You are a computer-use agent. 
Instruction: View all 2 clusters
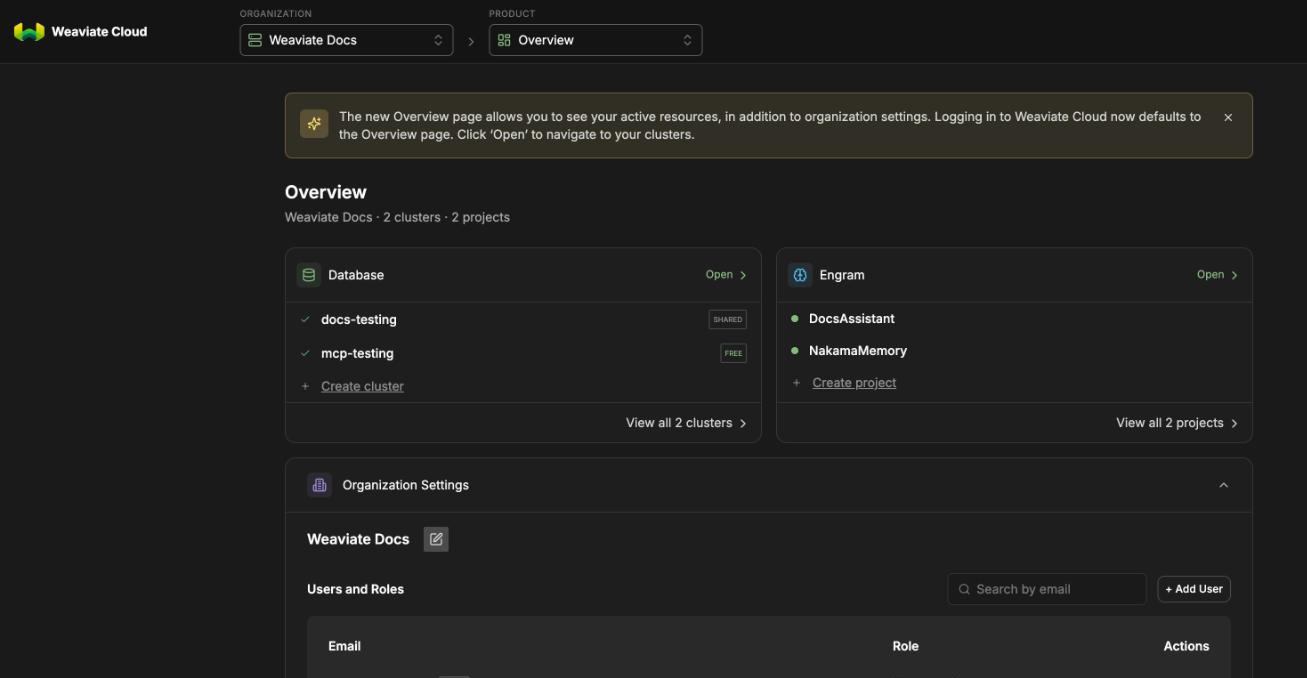point(686,423)
